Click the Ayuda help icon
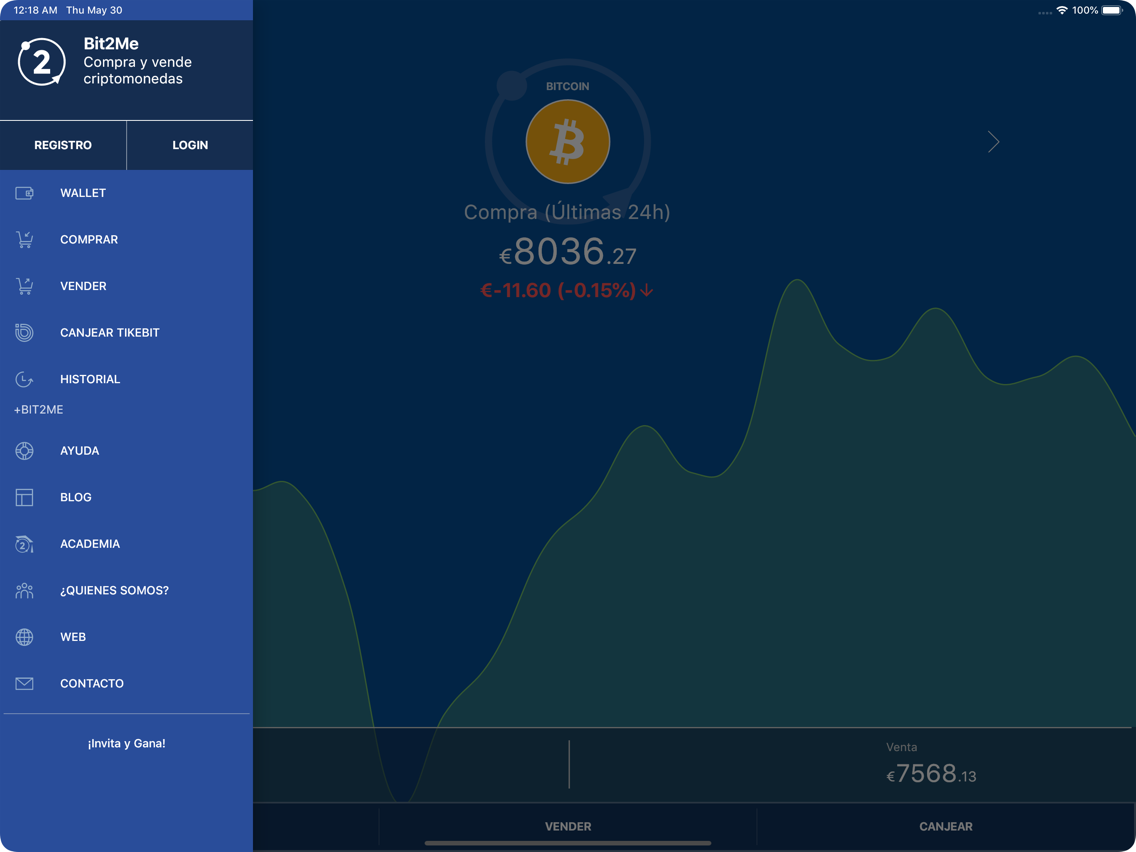This screenshot has height=852, width=1136. click(x=23, y=451)
